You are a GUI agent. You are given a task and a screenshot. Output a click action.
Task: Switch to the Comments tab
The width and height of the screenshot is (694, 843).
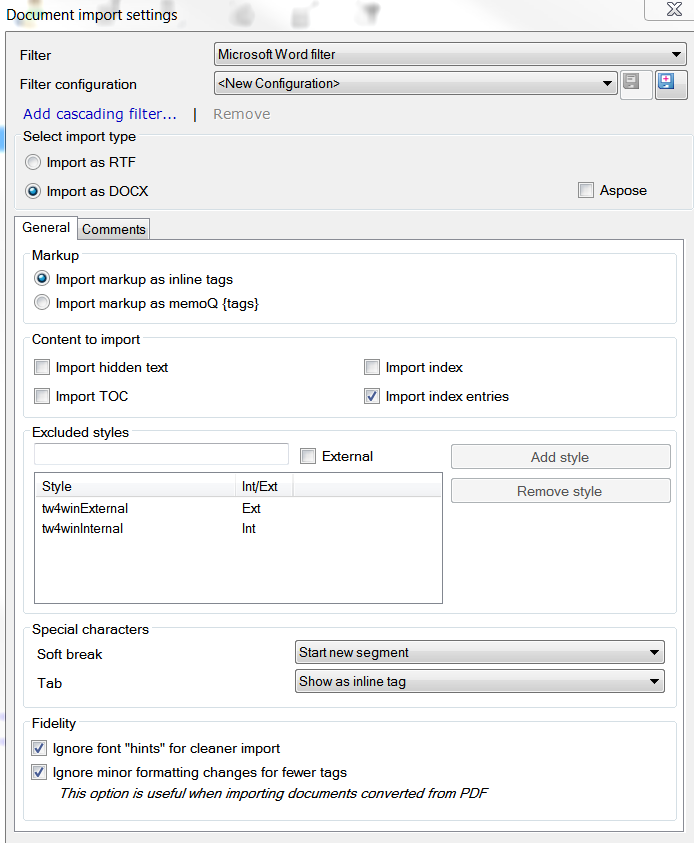coord(113,229)
